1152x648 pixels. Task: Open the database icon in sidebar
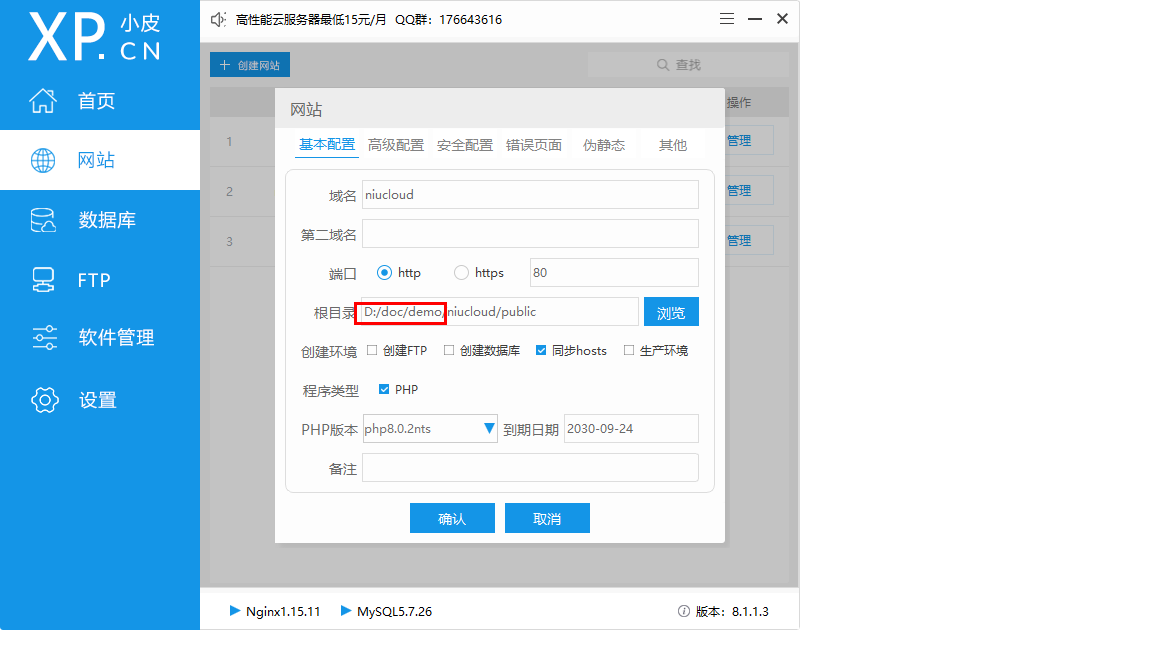coord(43,220)
